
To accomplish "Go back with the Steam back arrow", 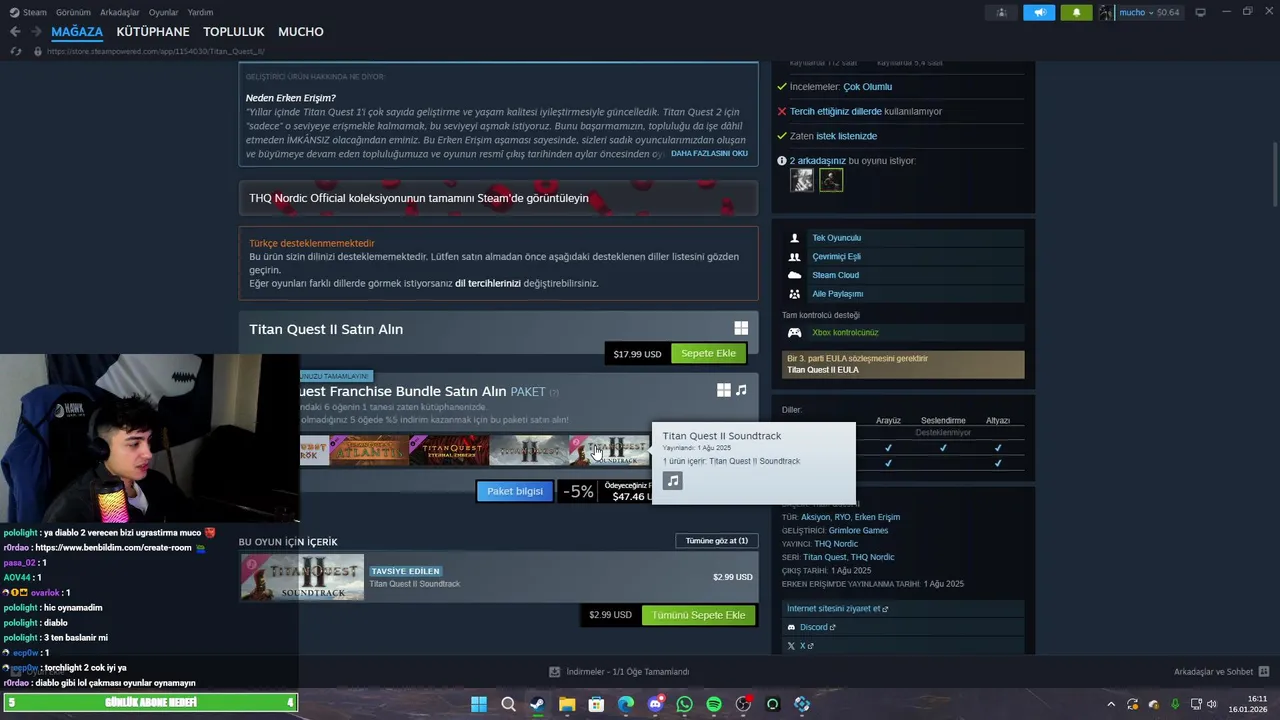I will tap(15, 32).
